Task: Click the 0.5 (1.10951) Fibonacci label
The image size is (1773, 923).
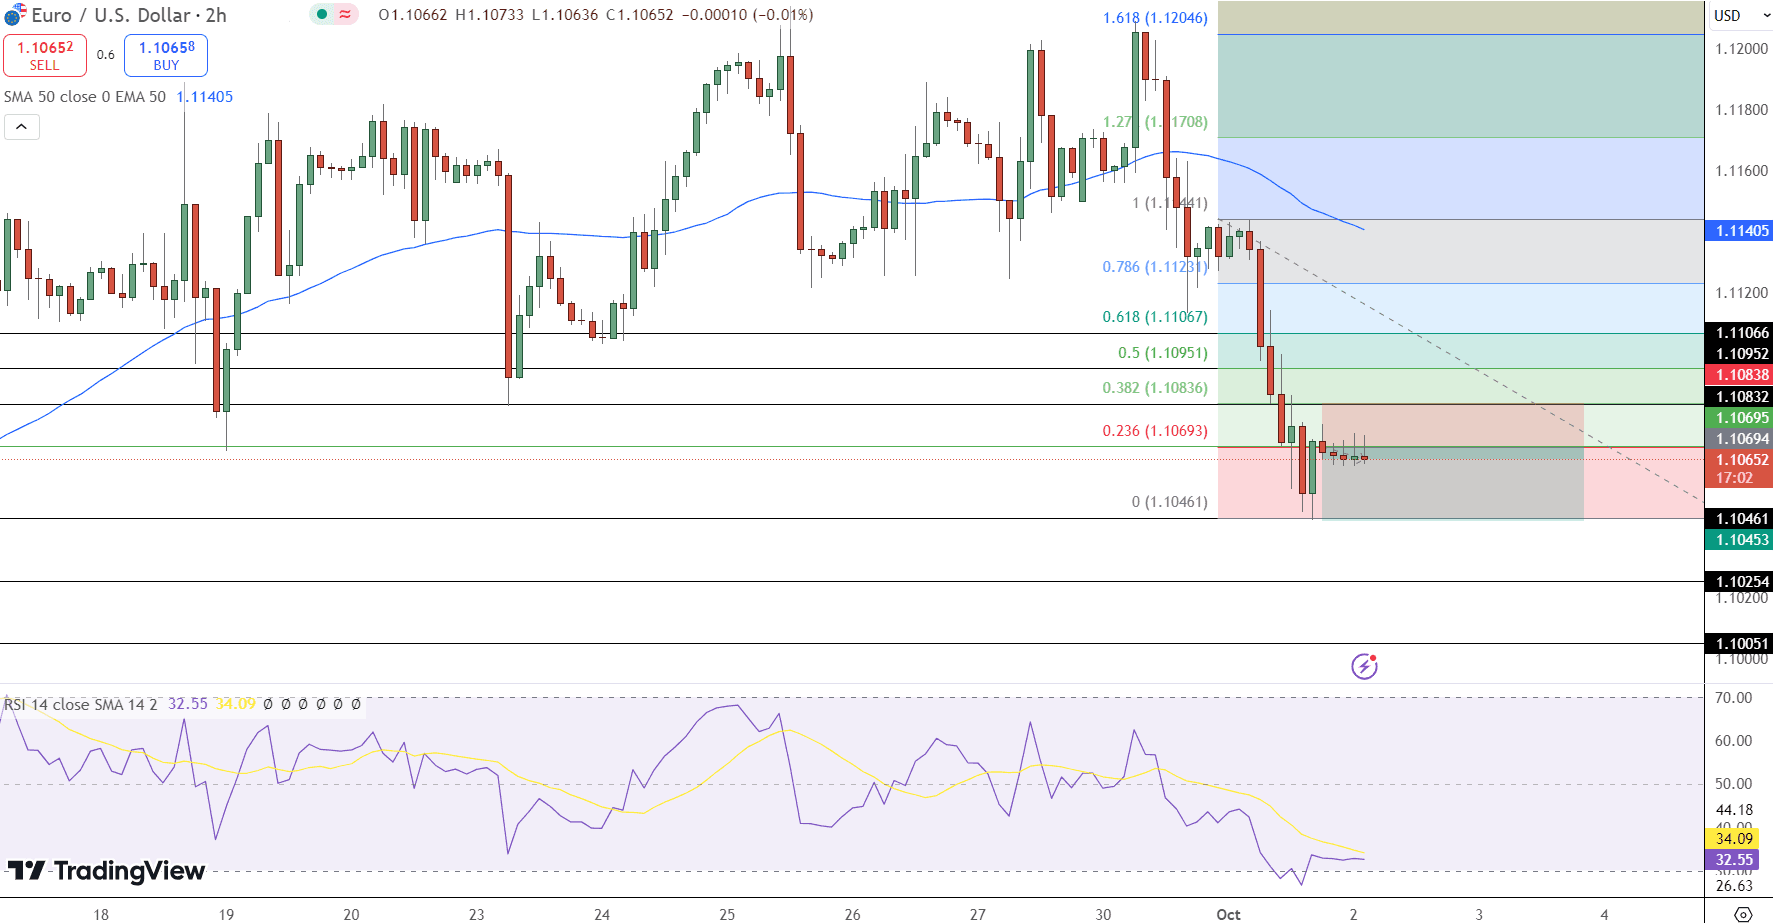Action: 1162,353
